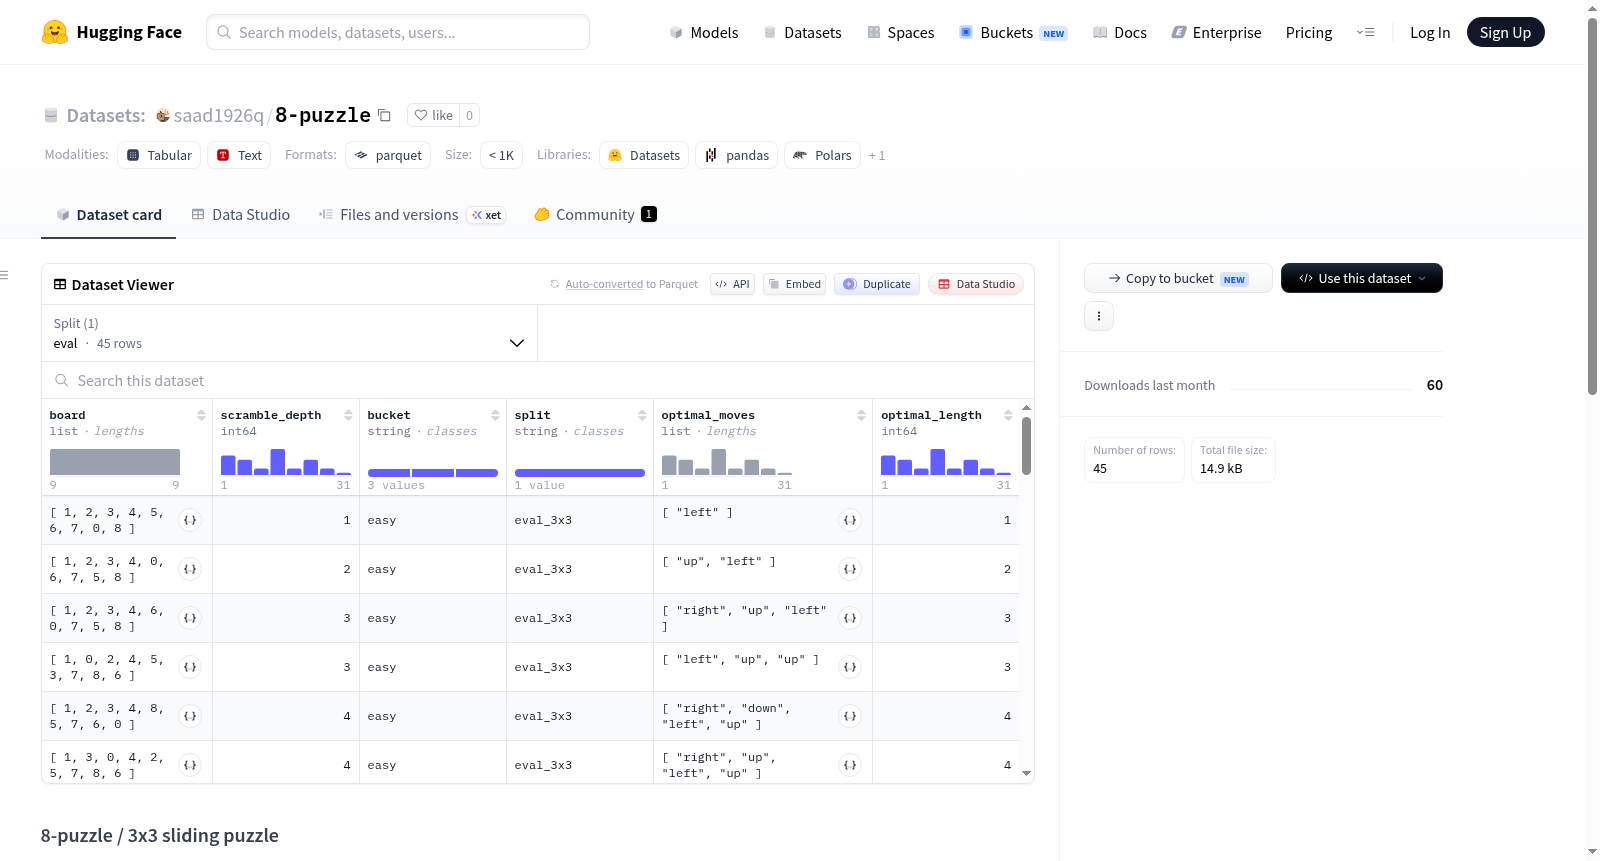1600x861 pixels.
Task: Click the Hugging Face logo icon
Action: click(x=55, y=32)
